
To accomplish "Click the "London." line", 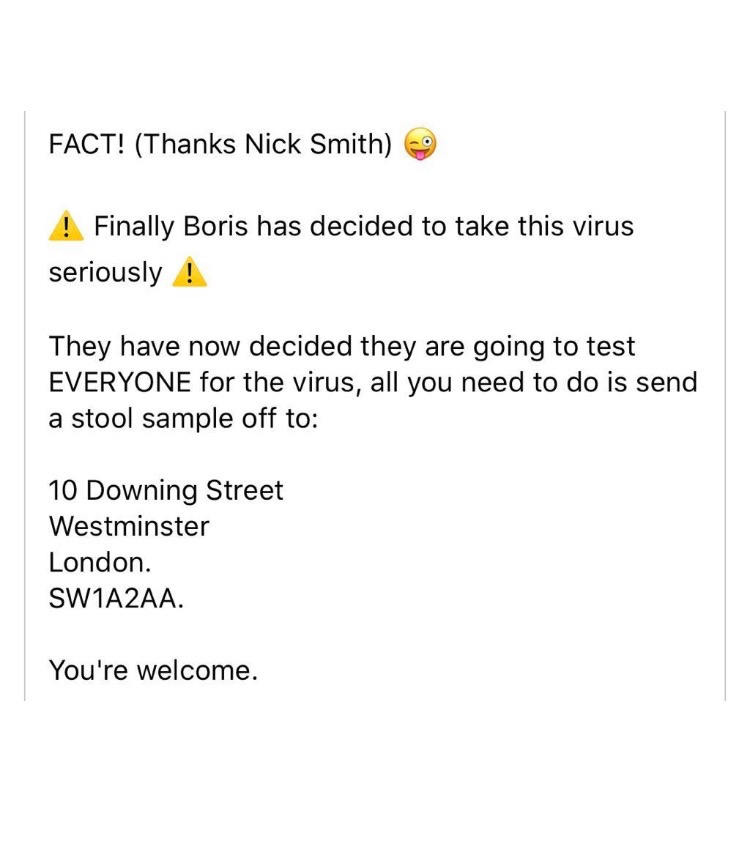I will tap(99, 562).
